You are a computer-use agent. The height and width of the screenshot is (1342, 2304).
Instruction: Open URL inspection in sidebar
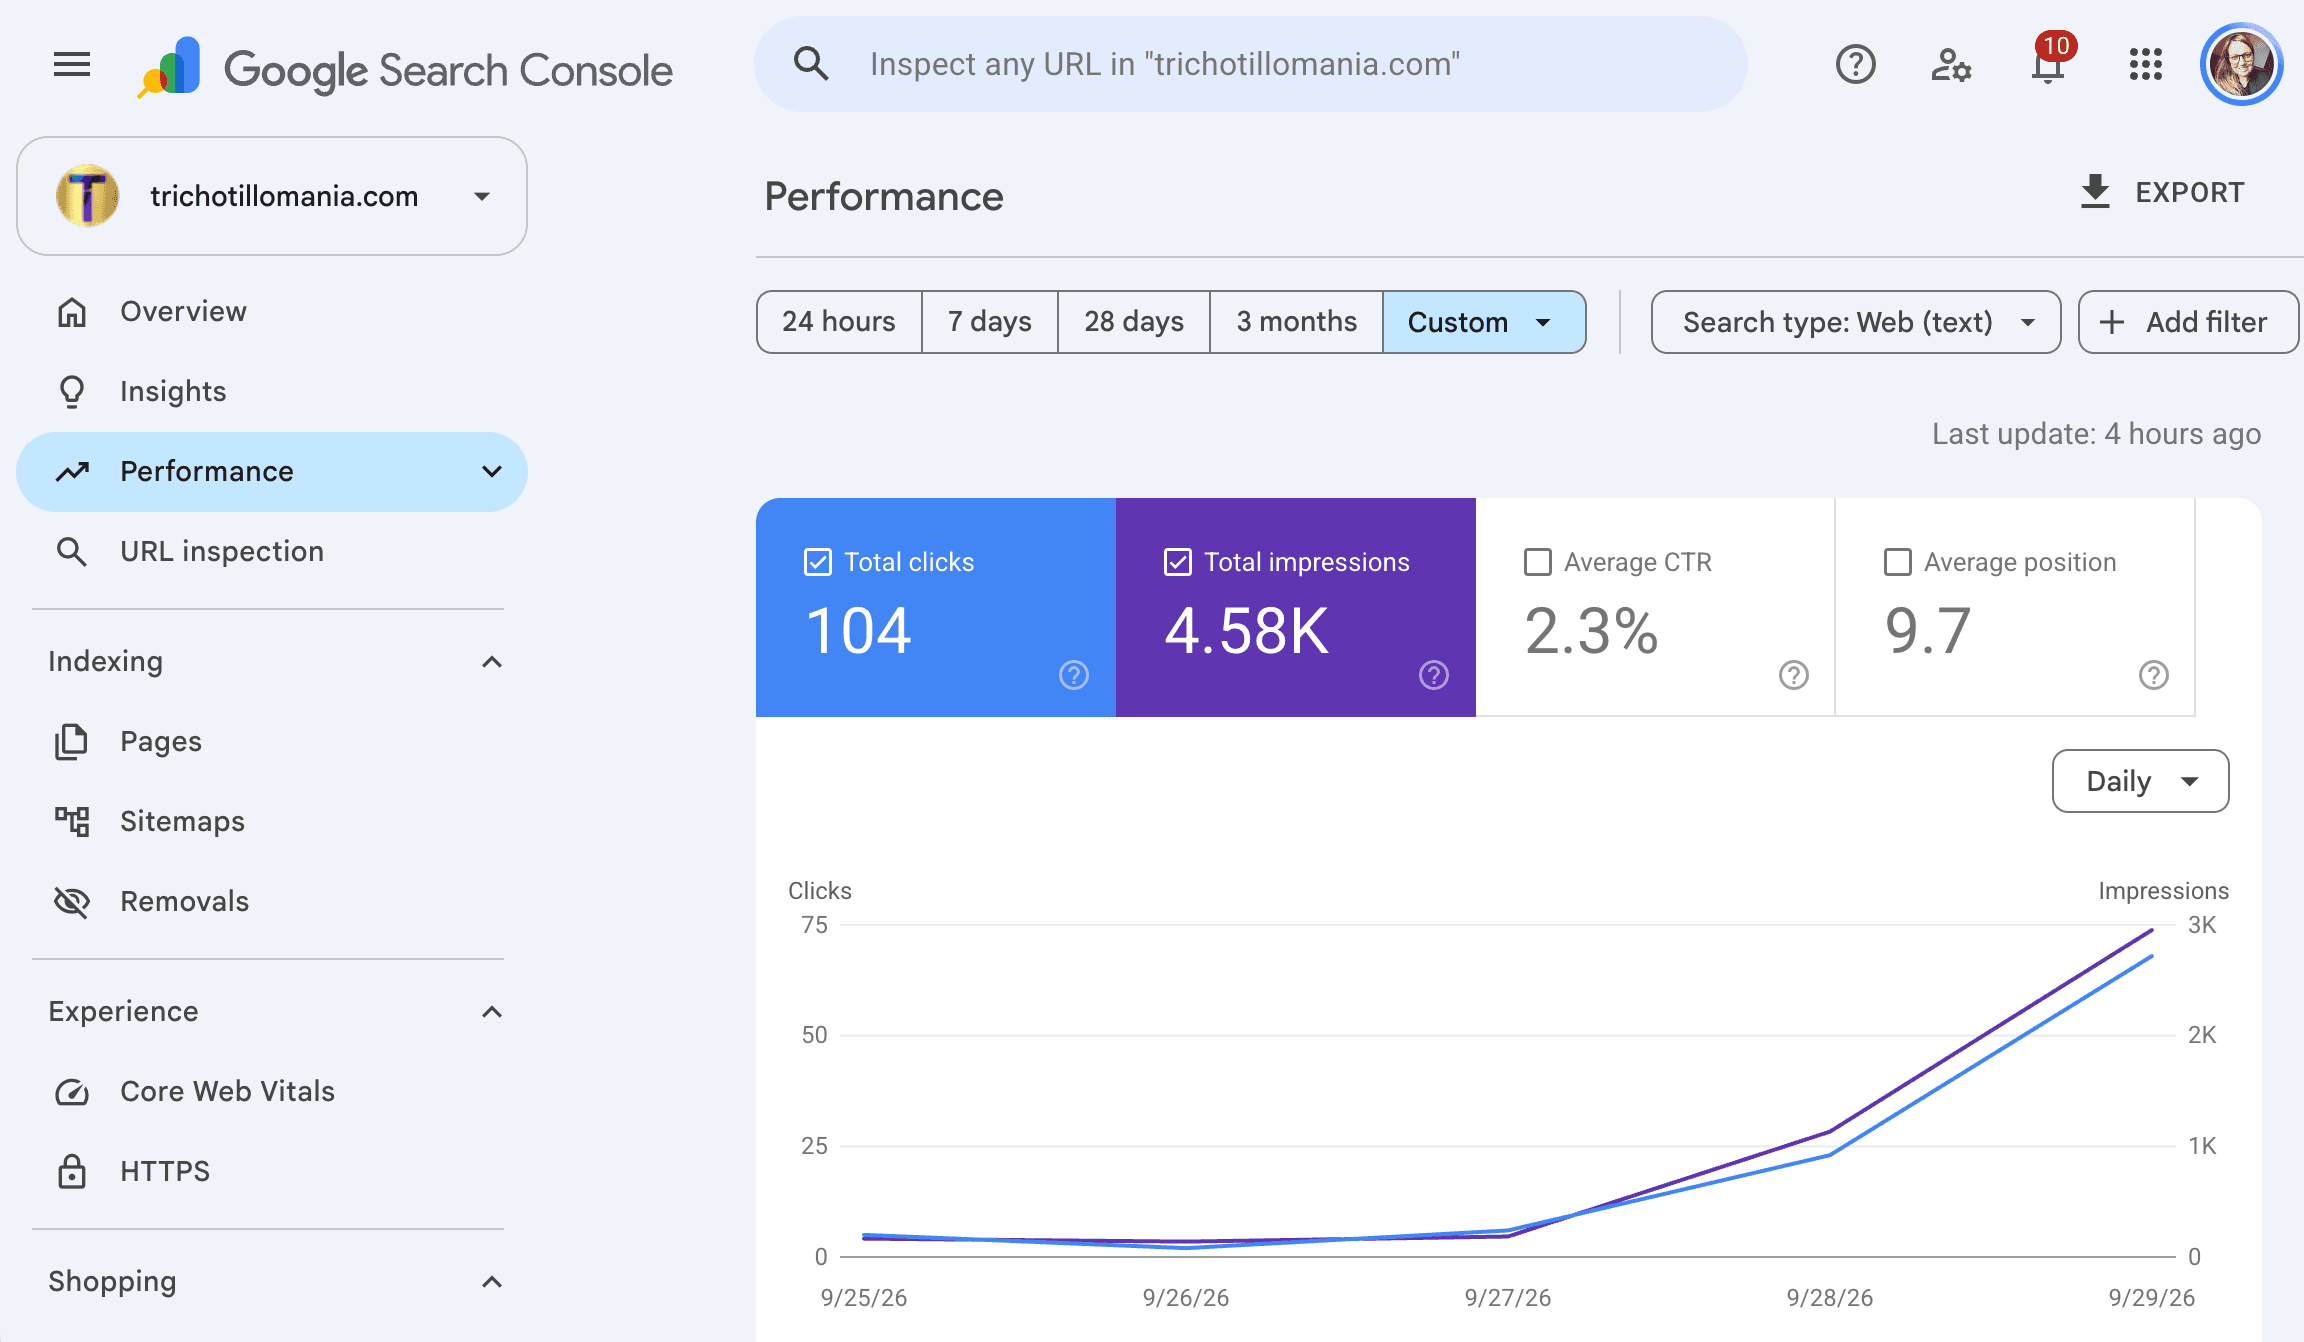pyautogui.click(x=272, y=552)
